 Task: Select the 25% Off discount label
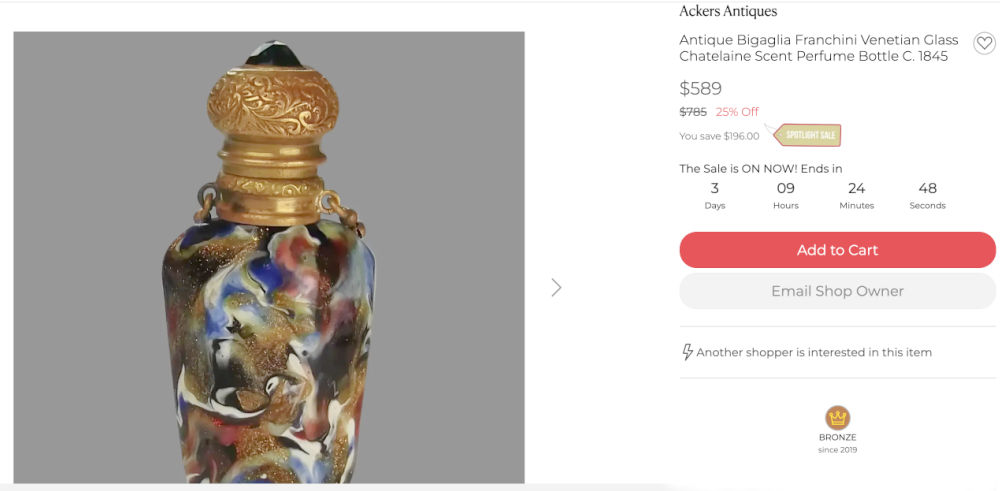coord(737,112)
